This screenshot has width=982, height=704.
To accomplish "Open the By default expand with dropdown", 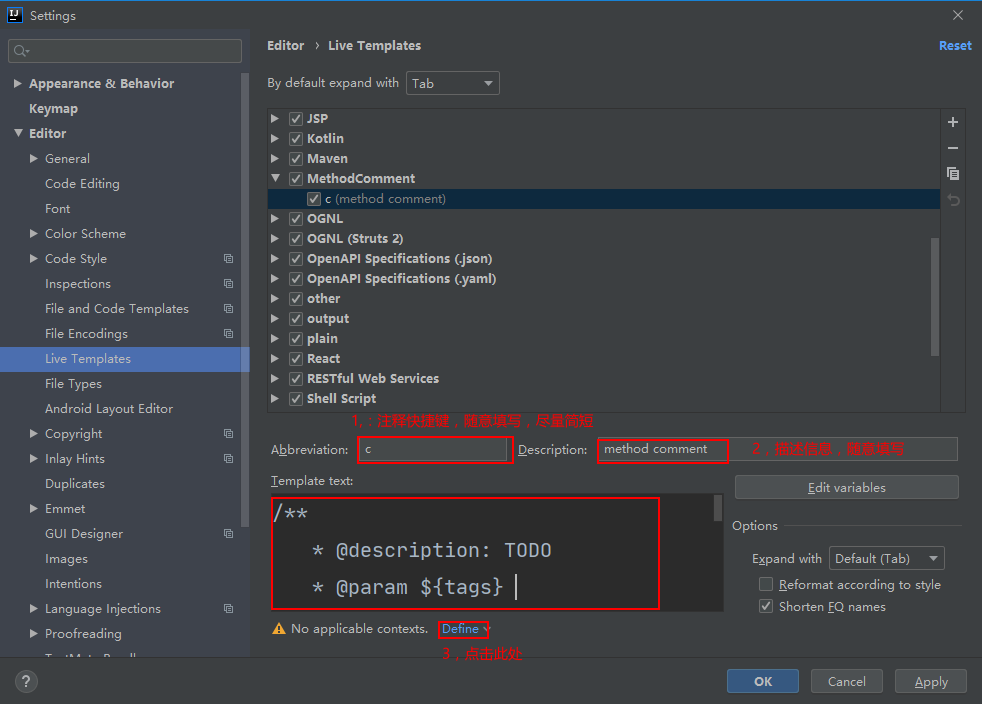I will [452, 83].
